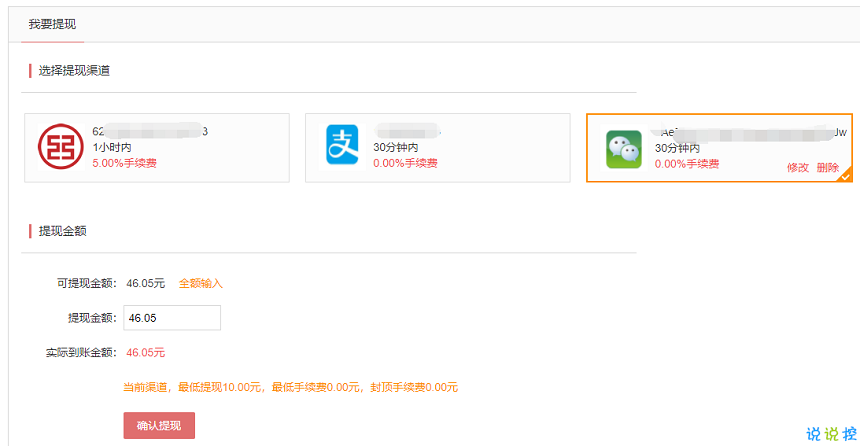Select the WeChat withdrawal channel card
Screen dimensions: 860x446
pyautogui.click(x=719, y=148)
